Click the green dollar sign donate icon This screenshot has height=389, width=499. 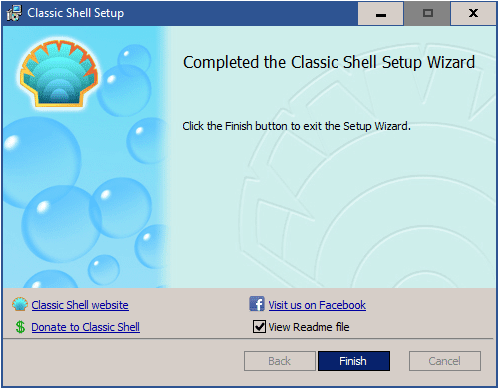click(x=20, y=327)
